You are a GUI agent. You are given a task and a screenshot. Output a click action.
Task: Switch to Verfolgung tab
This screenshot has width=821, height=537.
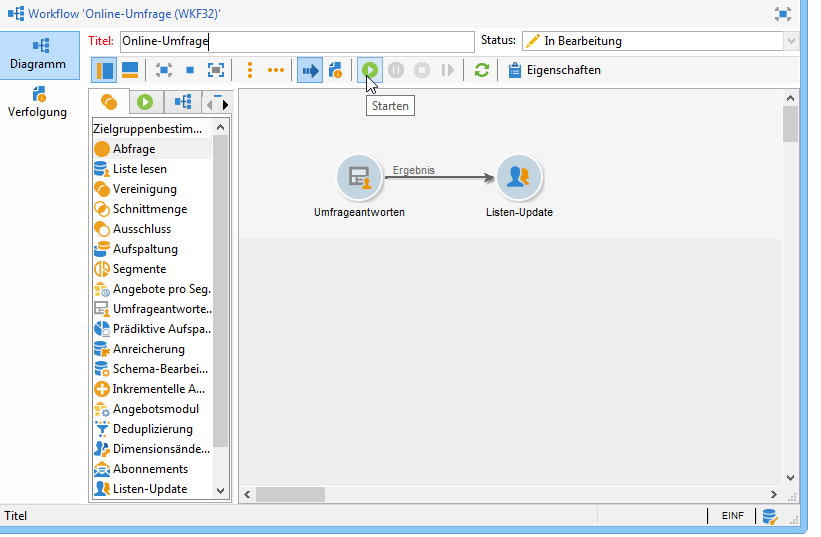[40, 101]
